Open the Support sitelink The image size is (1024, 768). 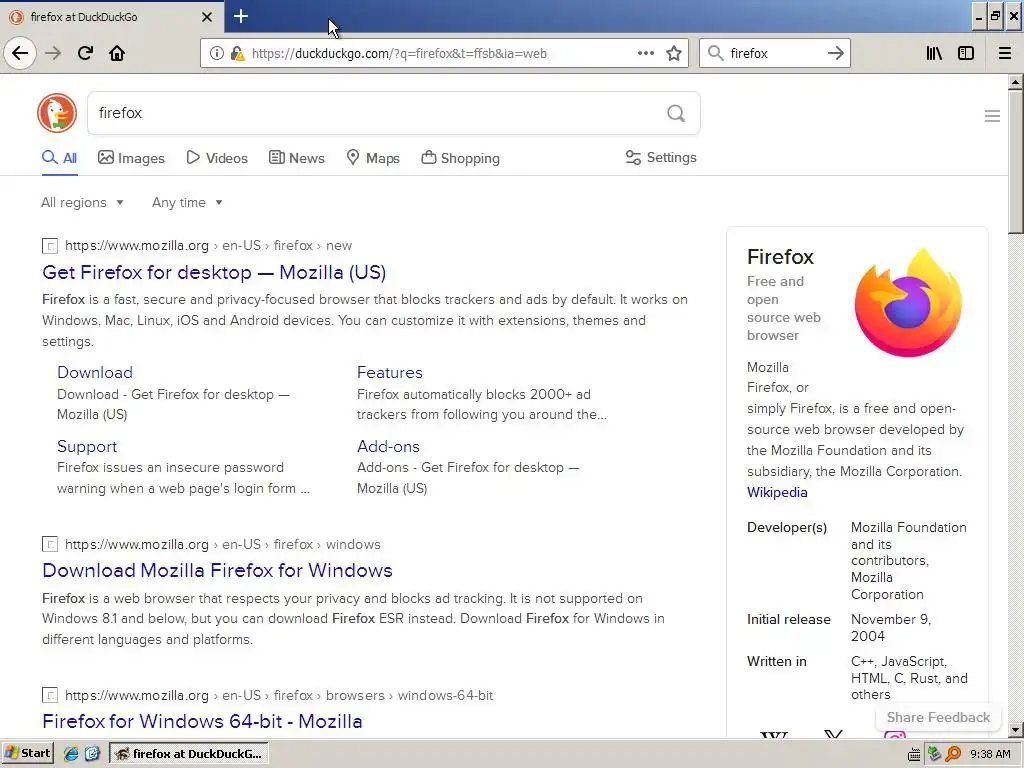tap(87, 447)
